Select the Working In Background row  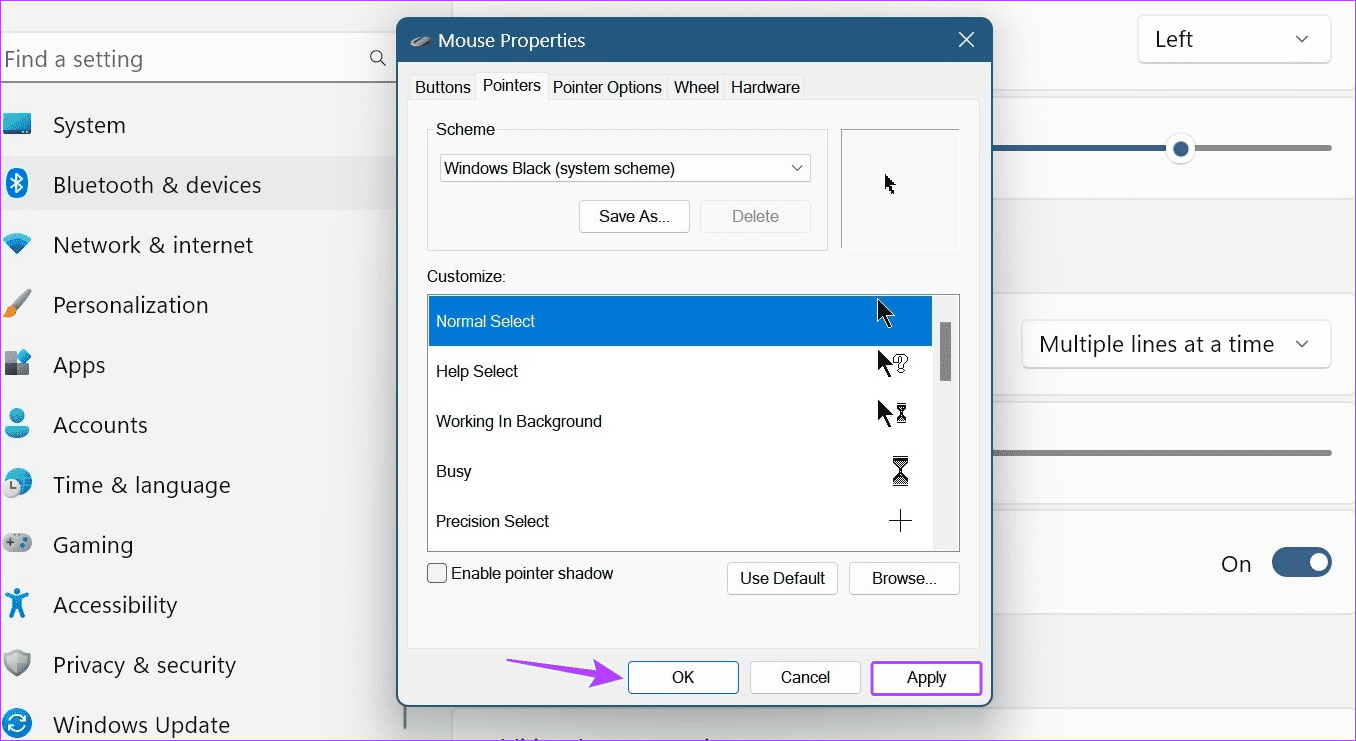coord(680,421)
